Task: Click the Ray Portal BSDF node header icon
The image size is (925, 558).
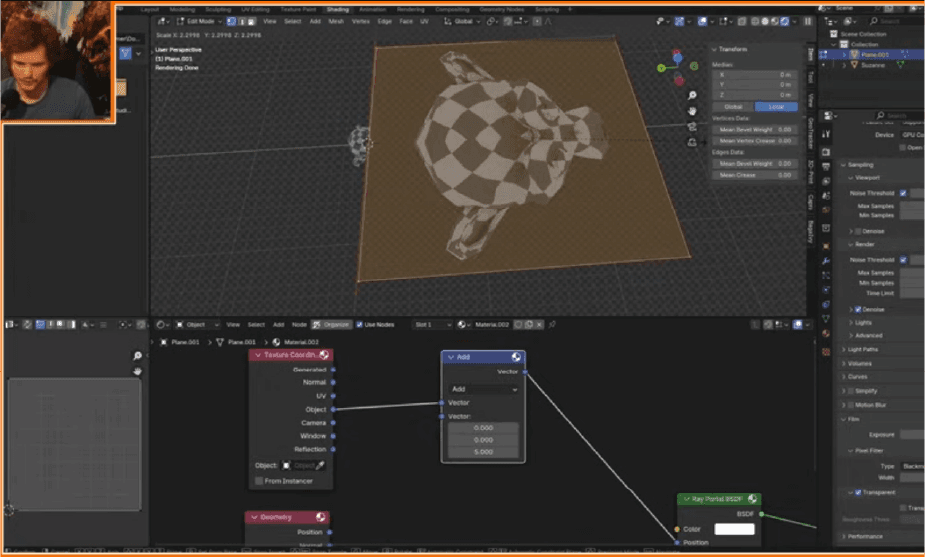Action: (x=751, y=499)
